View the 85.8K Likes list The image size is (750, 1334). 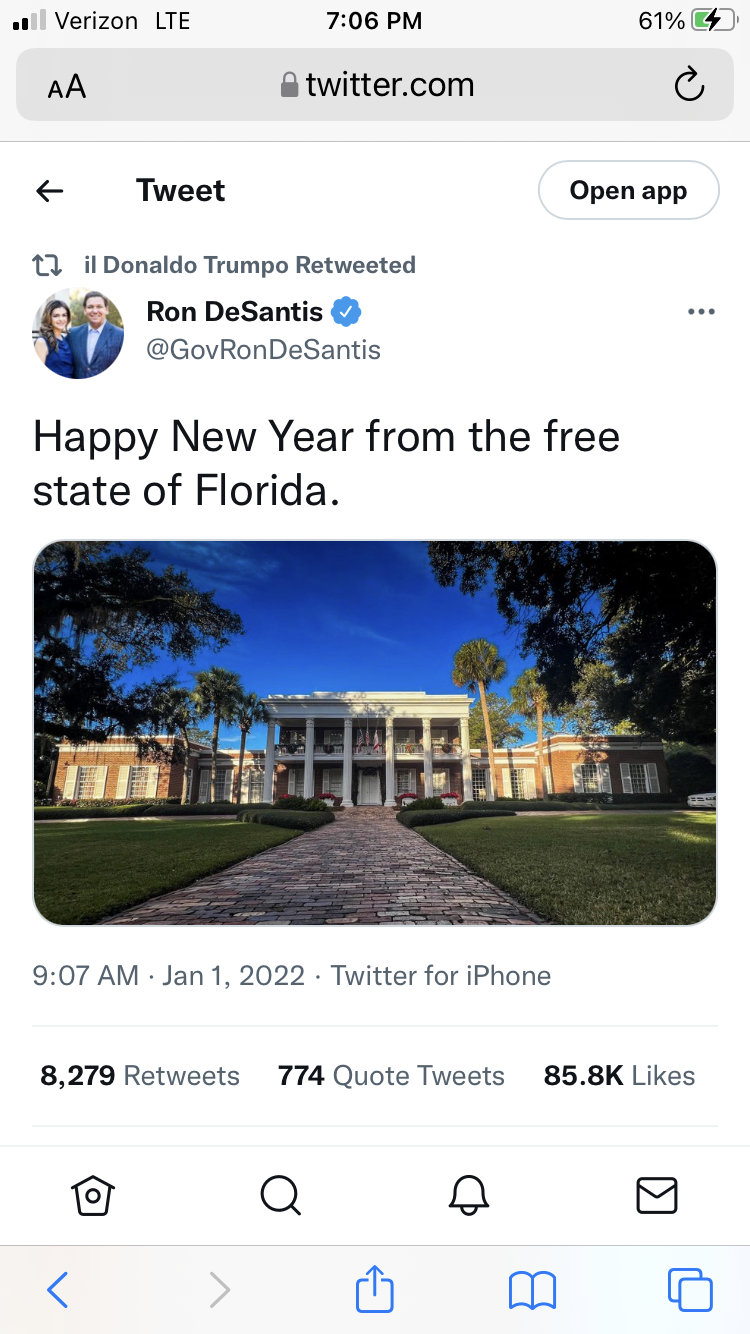(619, 1076)
